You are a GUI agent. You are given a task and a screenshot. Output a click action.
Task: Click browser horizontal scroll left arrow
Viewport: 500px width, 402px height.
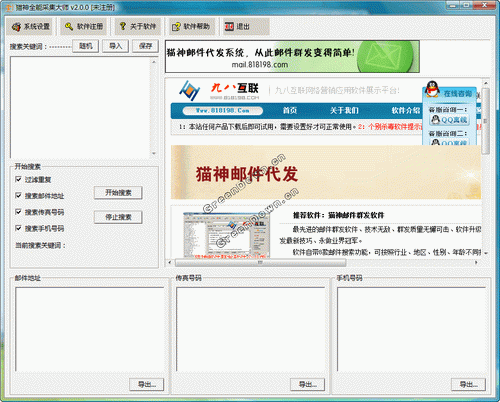170,263
